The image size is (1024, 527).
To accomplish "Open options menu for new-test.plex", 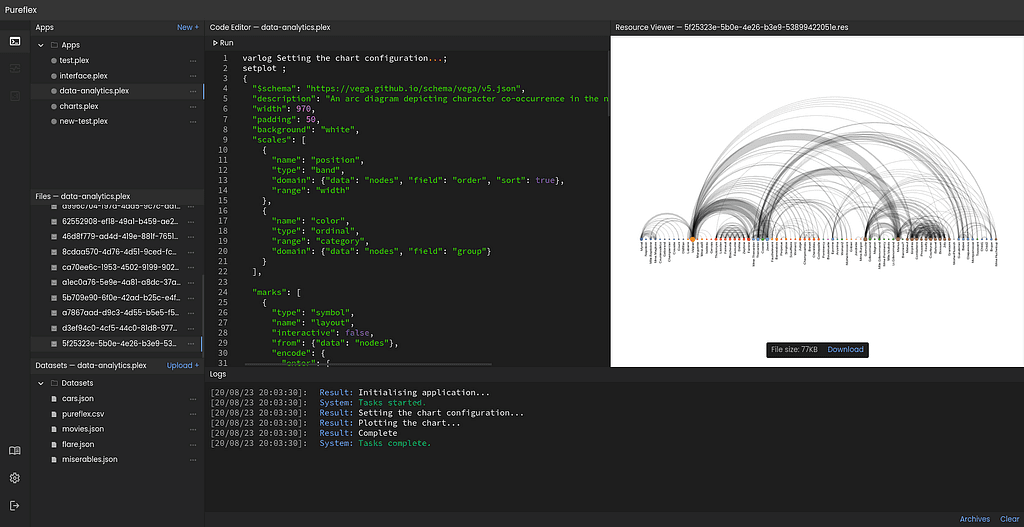I will click(193, 121).
